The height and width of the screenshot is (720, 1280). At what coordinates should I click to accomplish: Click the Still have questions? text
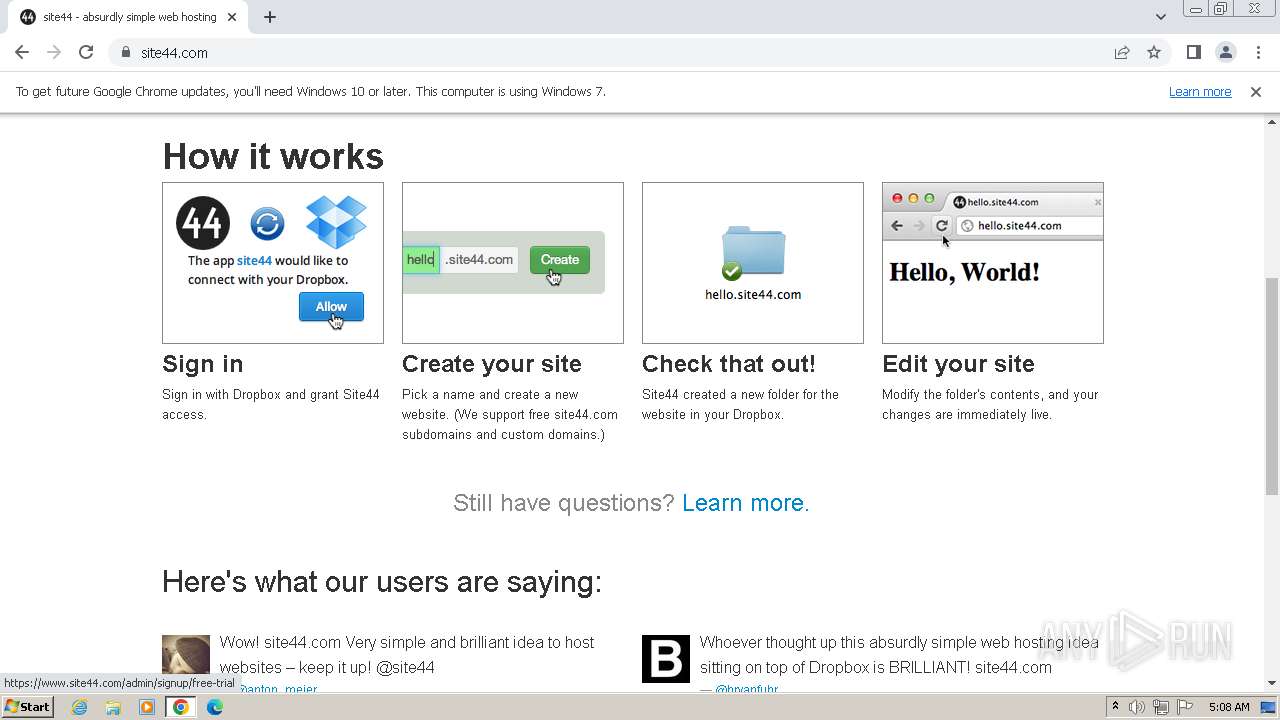[x=564, y=503]
